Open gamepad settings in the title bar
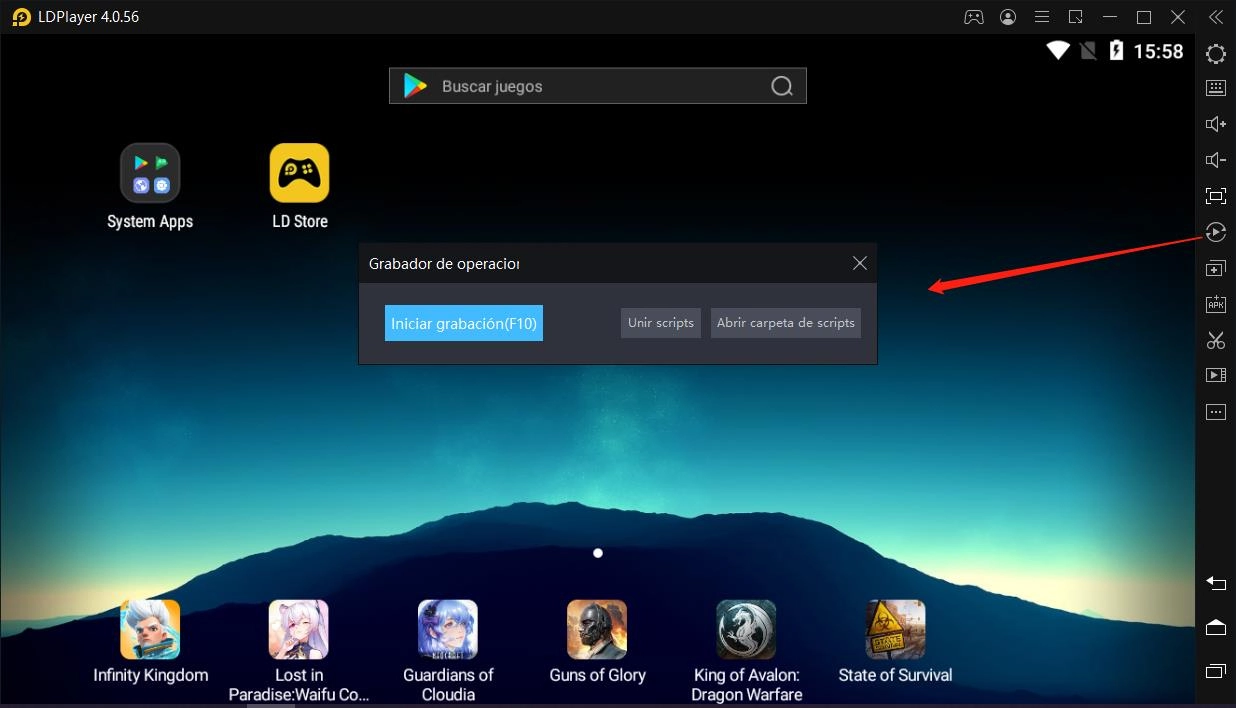 pos(973,17)
